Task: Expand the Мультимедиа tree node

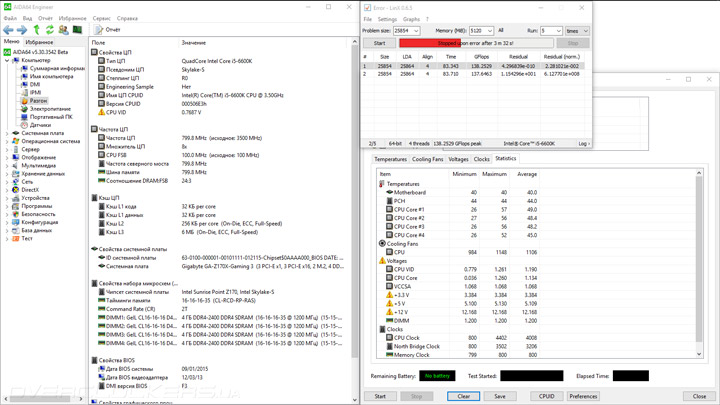Action: (x=7, y=166)
